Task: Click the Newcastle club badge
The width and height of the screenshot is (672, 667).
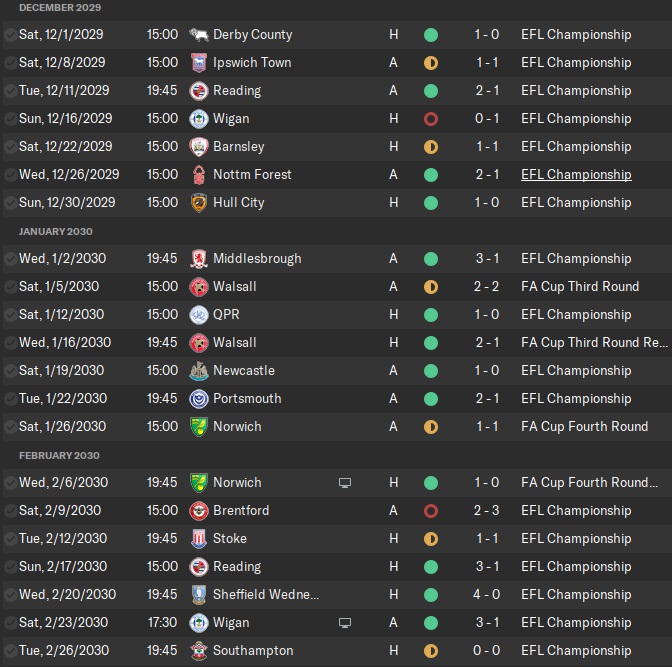Action: pos(198,370)
